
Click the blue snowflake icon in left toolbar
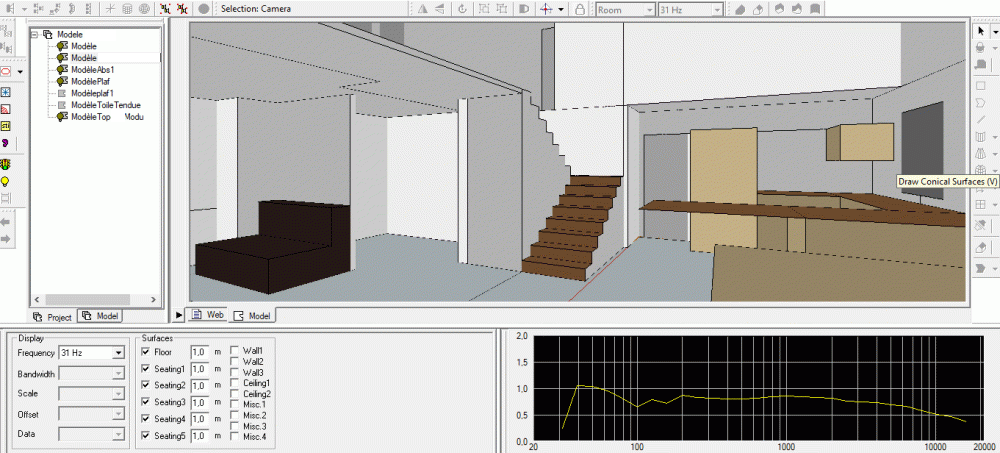[x=6, y=93]
